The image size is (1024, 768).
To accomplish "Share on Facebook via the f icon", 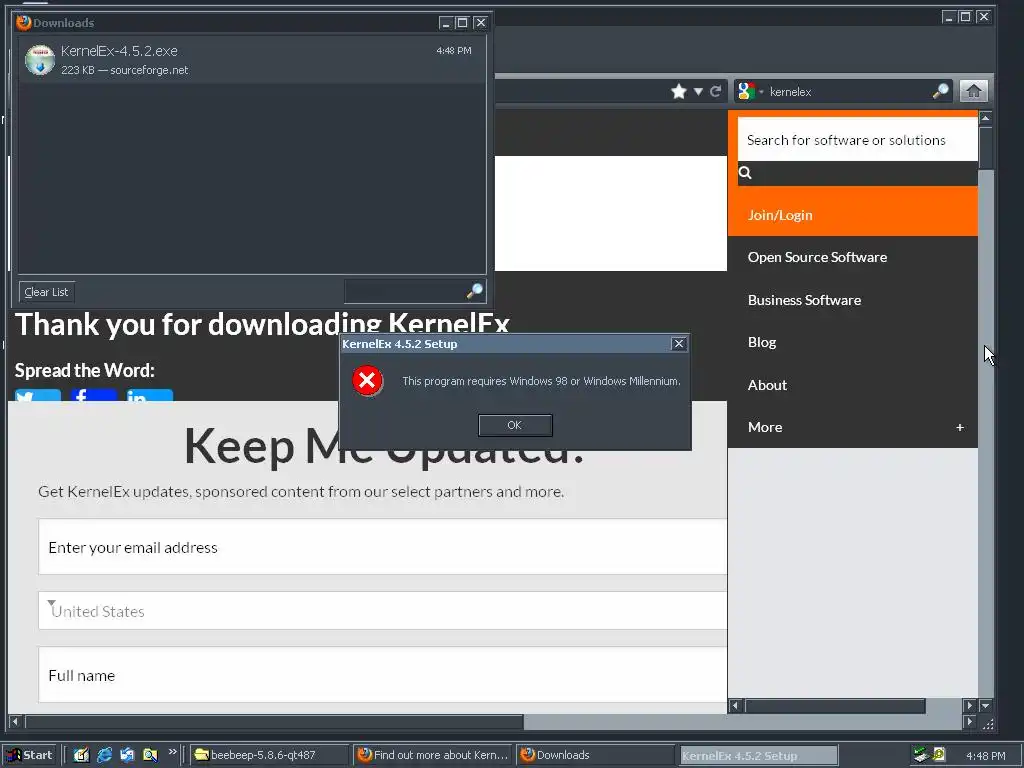I will click(94, 395).
